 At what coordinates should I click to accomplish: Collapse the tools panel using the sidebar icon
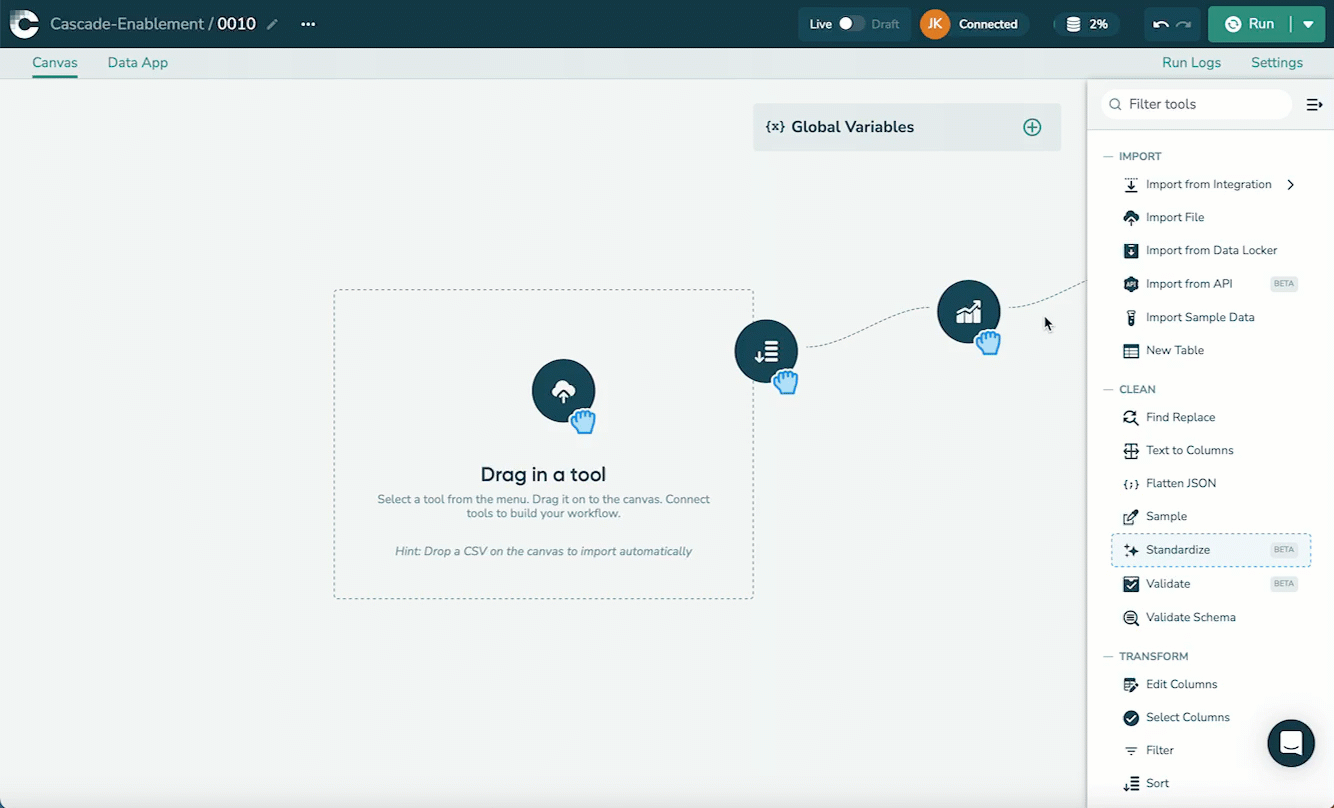point(1315,104)
